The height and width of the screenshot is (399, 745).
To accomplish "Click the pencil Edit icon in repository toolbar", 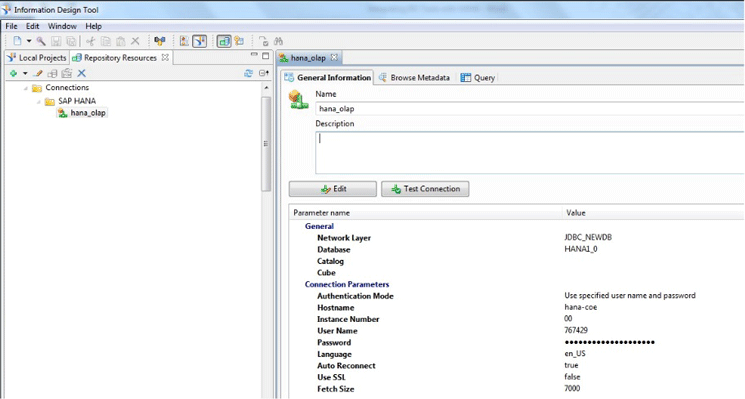I will [38, 73].
